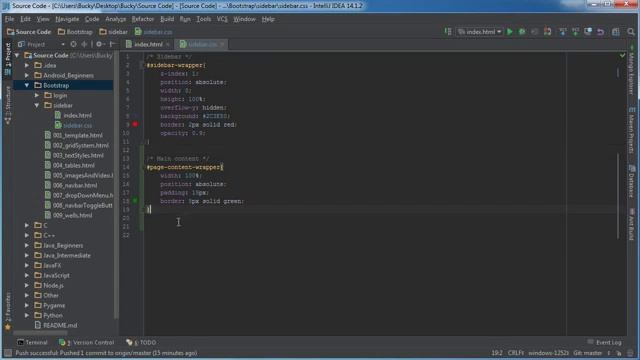640x360 pixels.
Task: Open the File menu
Action: [9, 19]
